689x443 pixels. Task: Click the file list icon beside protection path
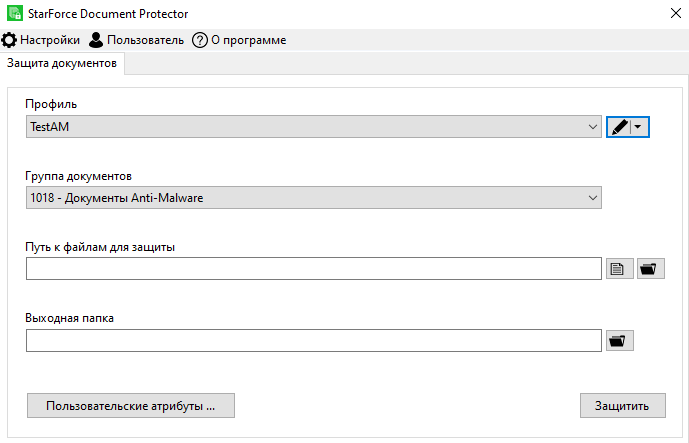click(x=620, y=268)
